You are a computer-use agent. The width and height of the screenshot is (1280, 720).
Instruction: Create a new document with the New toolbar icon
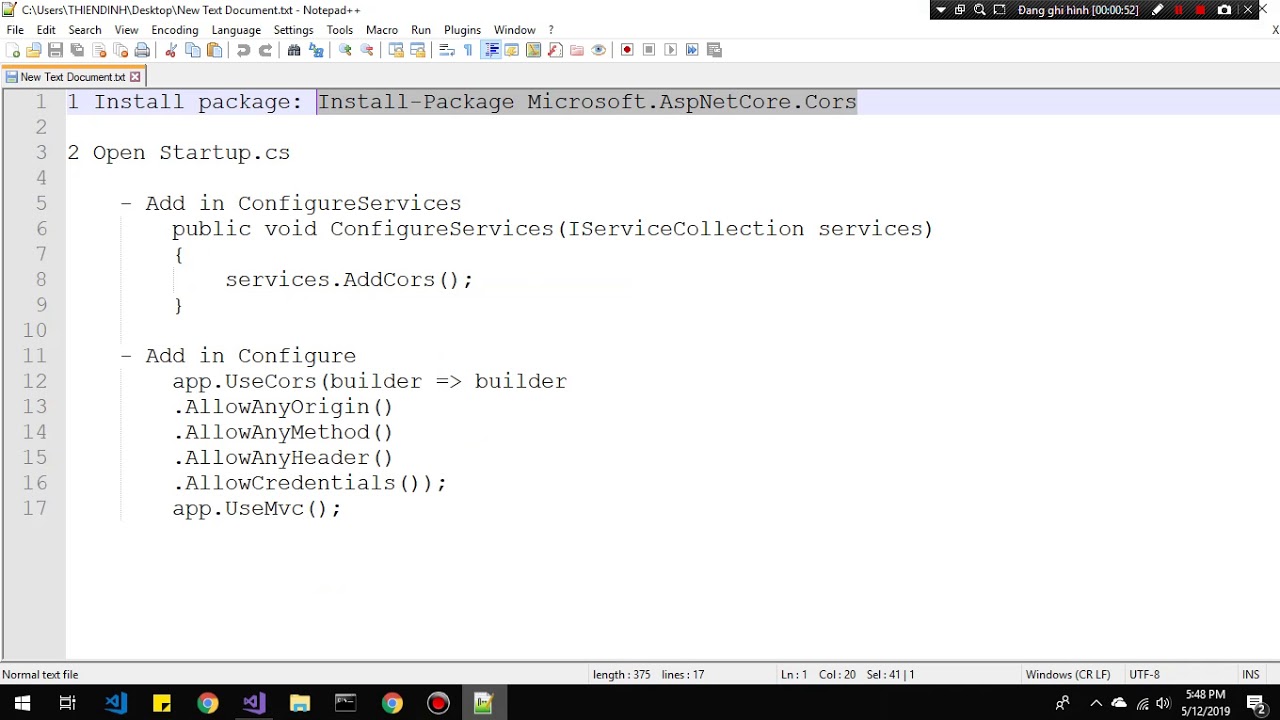[x=13, y=50]
